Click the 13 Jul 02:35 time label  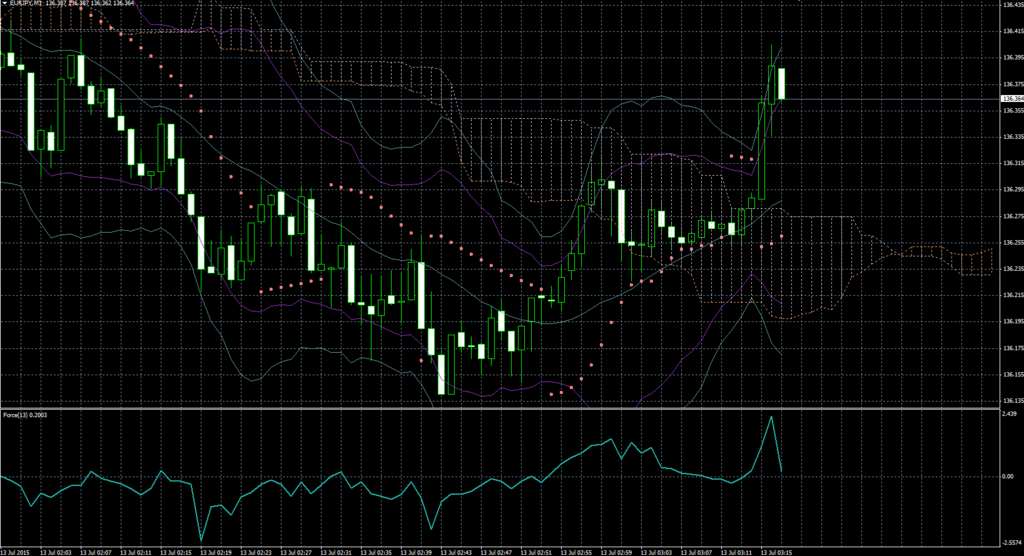(x=376, y=552)
